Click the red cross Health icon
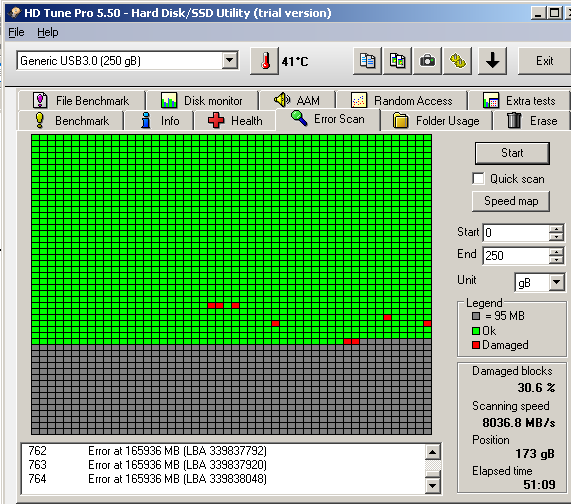The height and width of the screenshot is (504, 572). click(216, 120)
